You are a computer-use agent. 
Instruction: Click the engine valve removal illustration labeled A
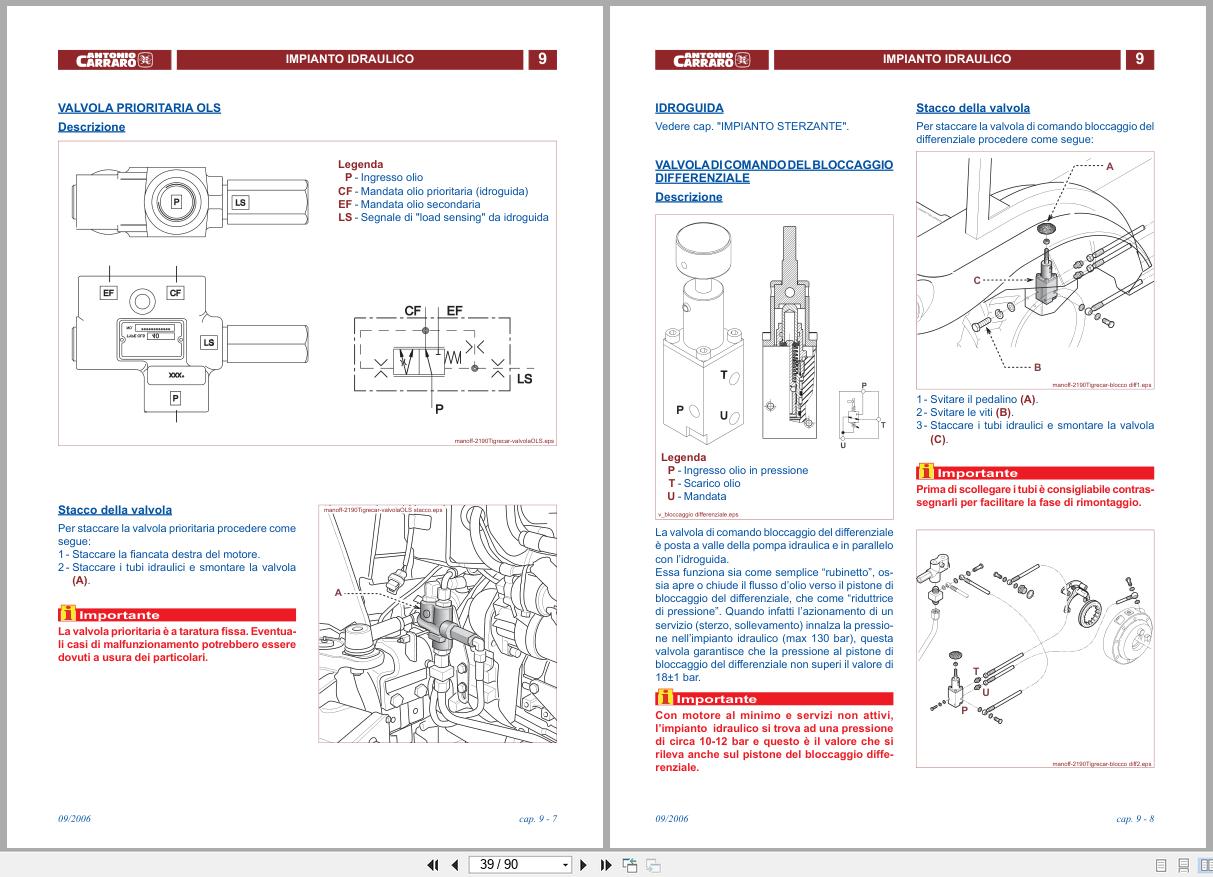[x=437, y=624]
